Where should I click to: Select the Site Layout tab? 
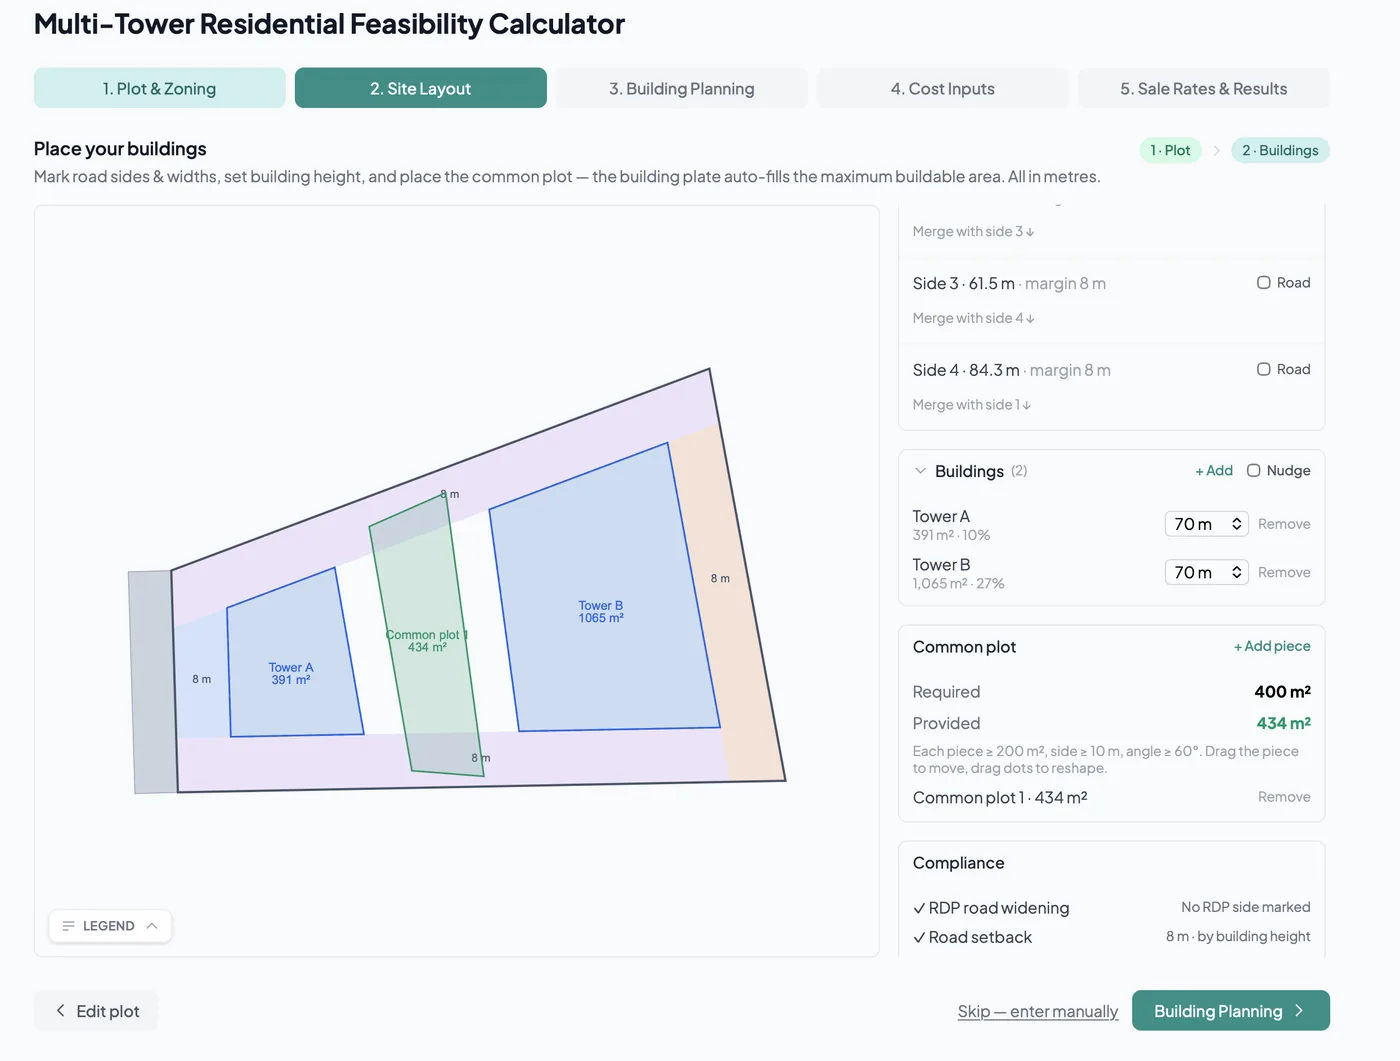(x=420, y=88)
